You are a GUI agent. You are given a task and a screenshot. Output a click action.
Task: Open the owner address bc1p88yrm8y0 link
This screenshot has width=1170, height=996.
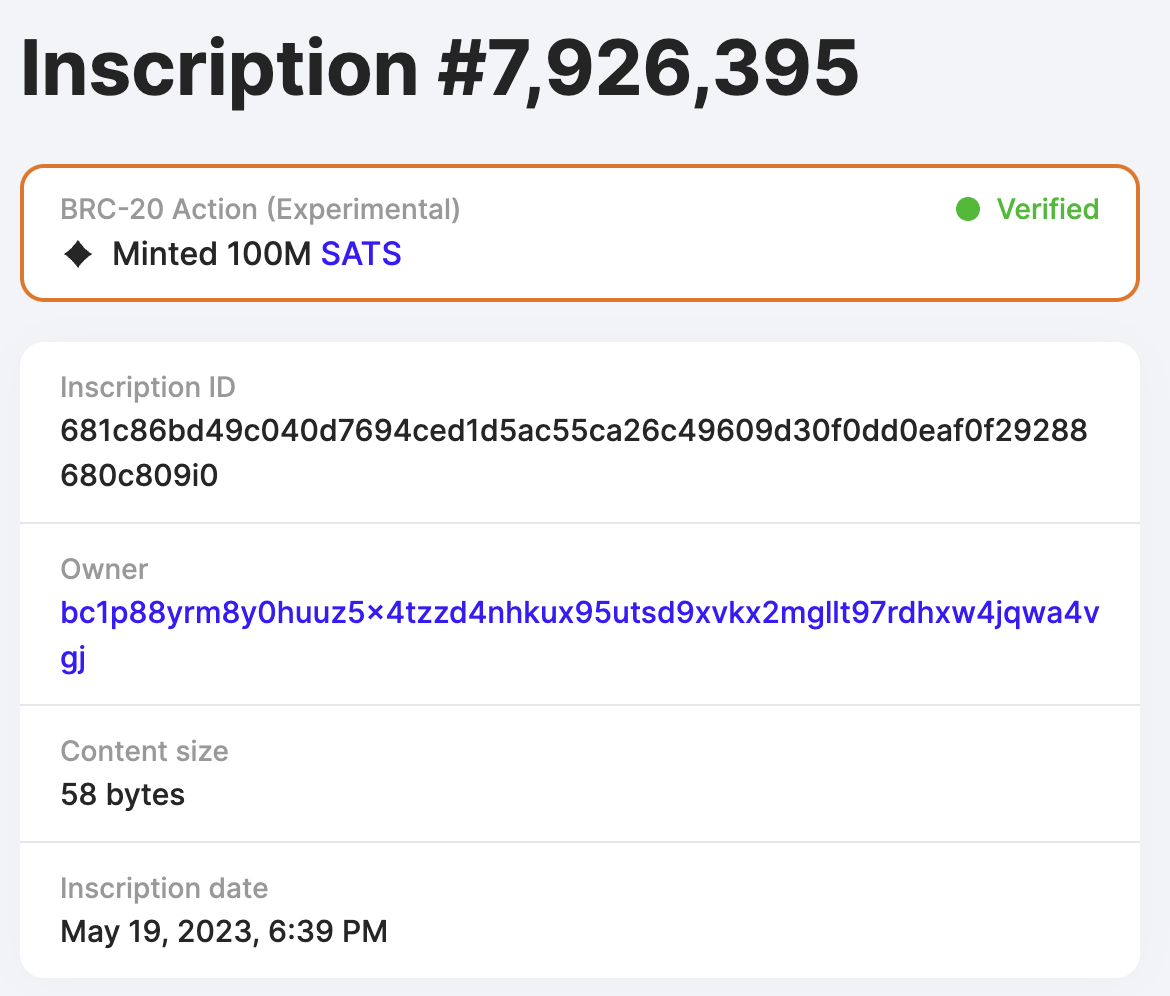coord(579,635)
